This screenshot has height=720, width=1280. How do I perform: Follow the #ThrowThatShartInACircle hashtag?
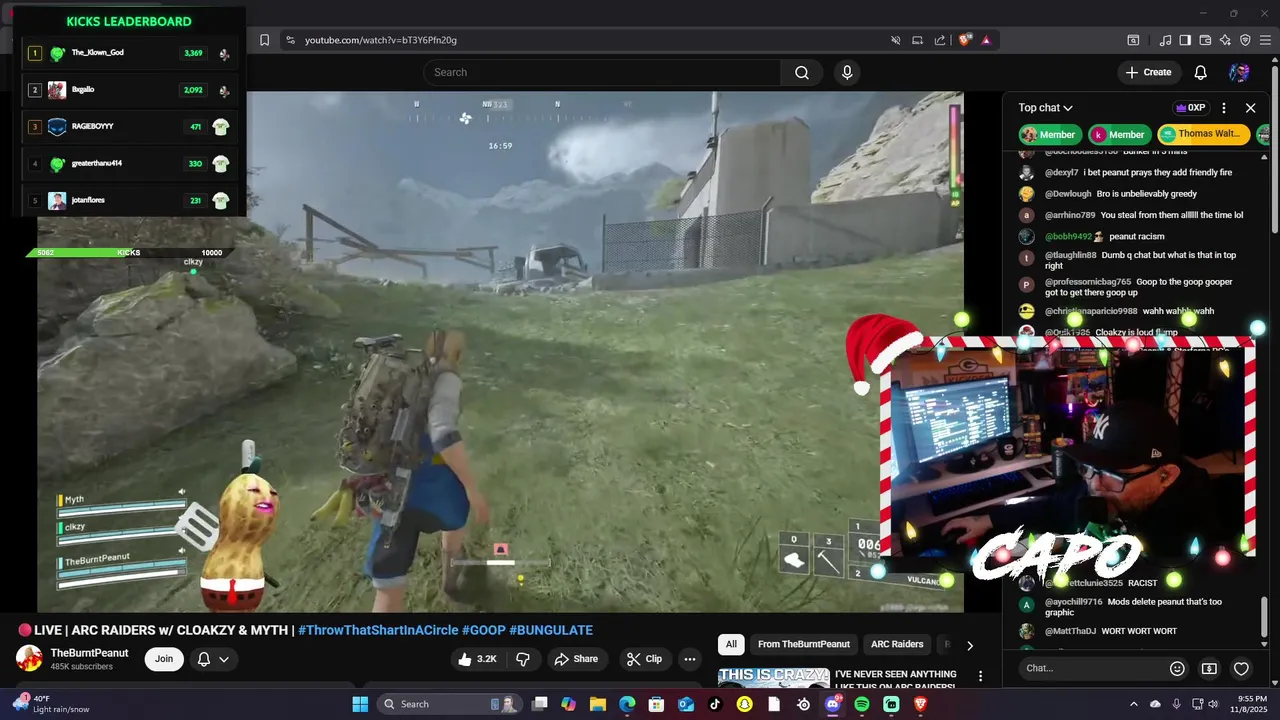pyautogui.click(x=378, y=630)
